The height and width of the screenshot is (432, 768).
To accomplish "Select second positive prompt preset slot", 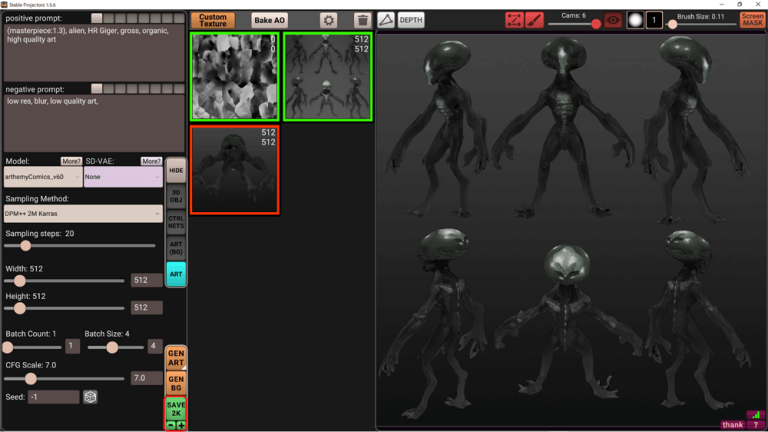I will (108, 18).
